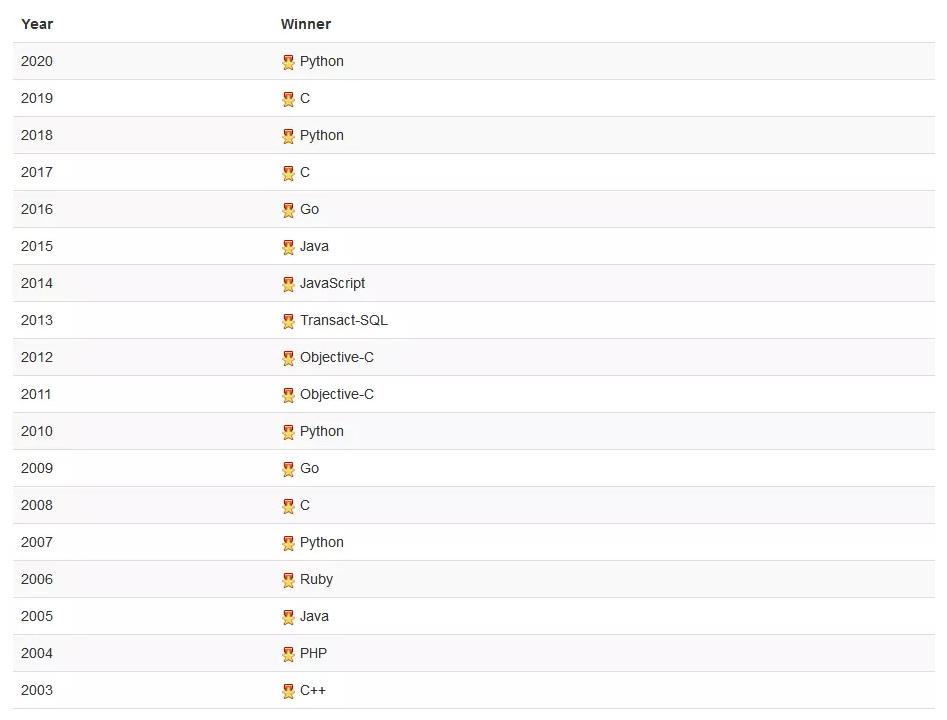
Task: Click the medal icon beside C++
Action: 288,691
